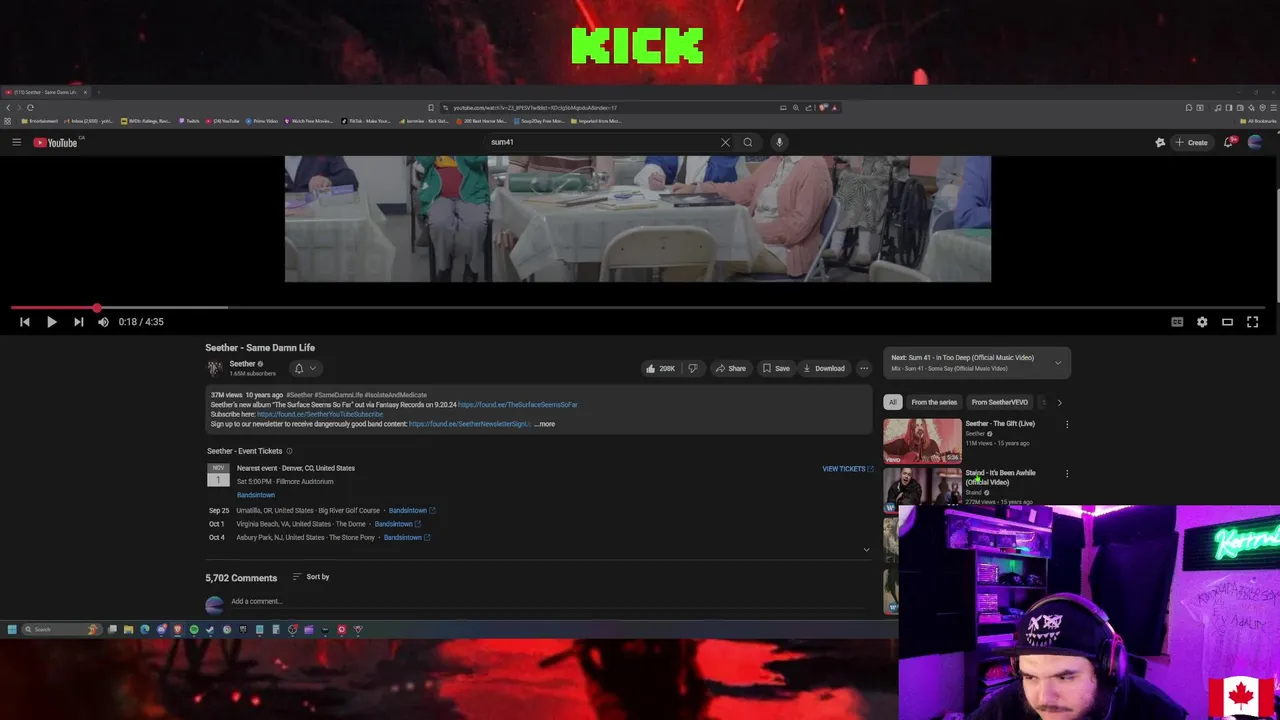Open the comments Sort by menu
1280x720 pixels.
(x=311, y=577)
